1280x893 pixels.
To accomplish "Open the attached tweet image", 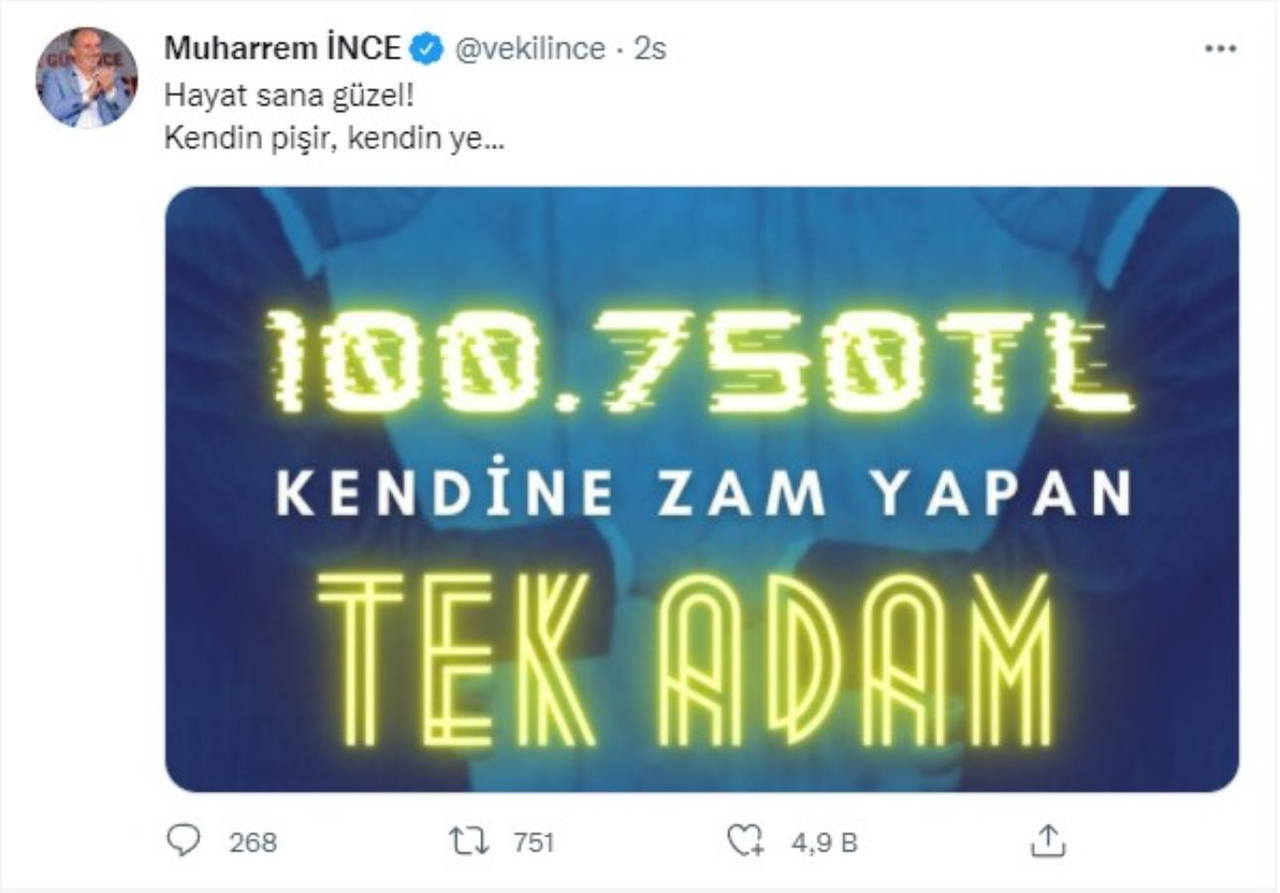I will [702, 489].
